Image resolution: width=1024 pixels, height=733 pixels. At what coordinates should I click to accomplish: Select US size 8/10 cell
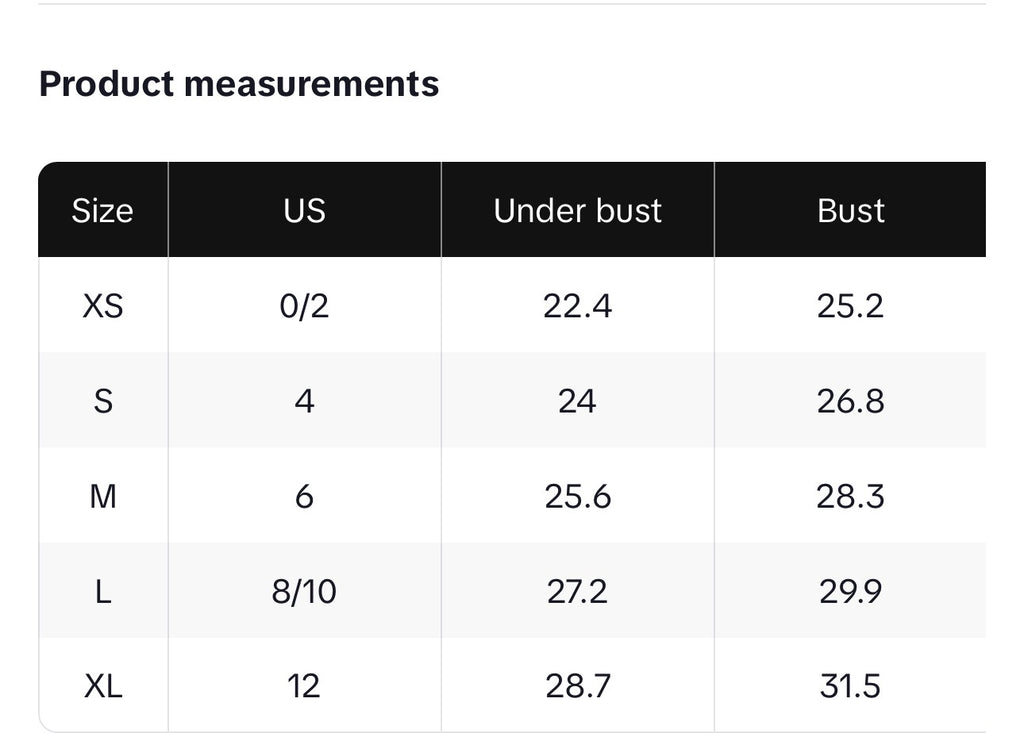pos(304,592)
